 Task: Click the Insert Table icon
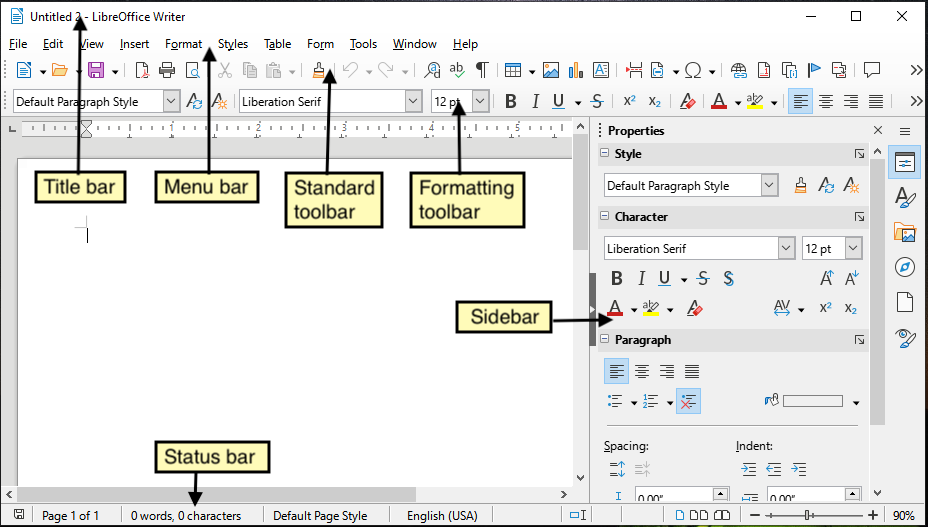pos(512,70)
